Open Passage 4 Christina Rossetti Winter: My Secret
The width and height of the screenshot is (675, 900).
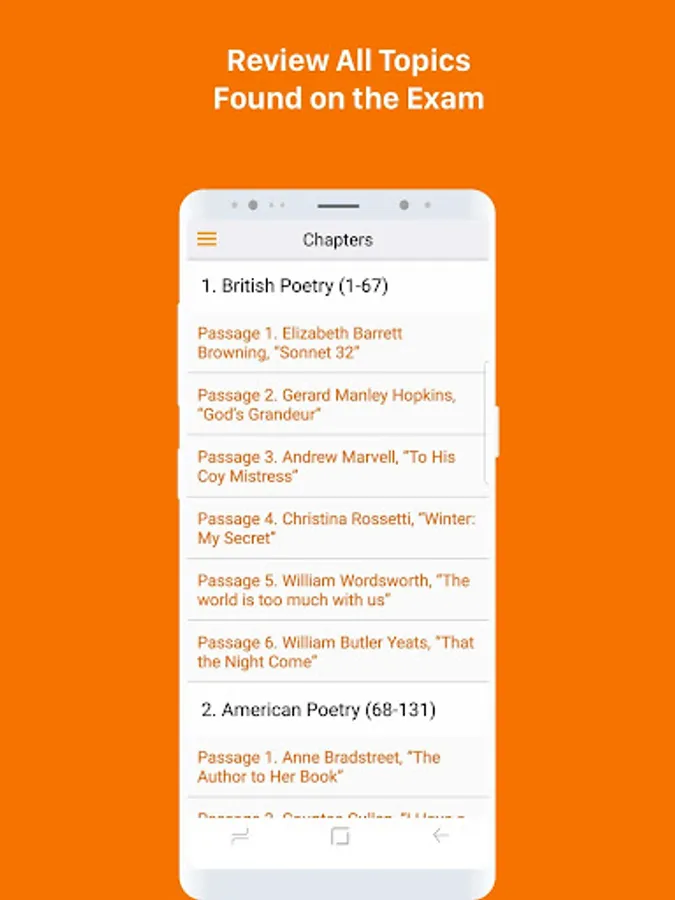[x=338, y=528]
